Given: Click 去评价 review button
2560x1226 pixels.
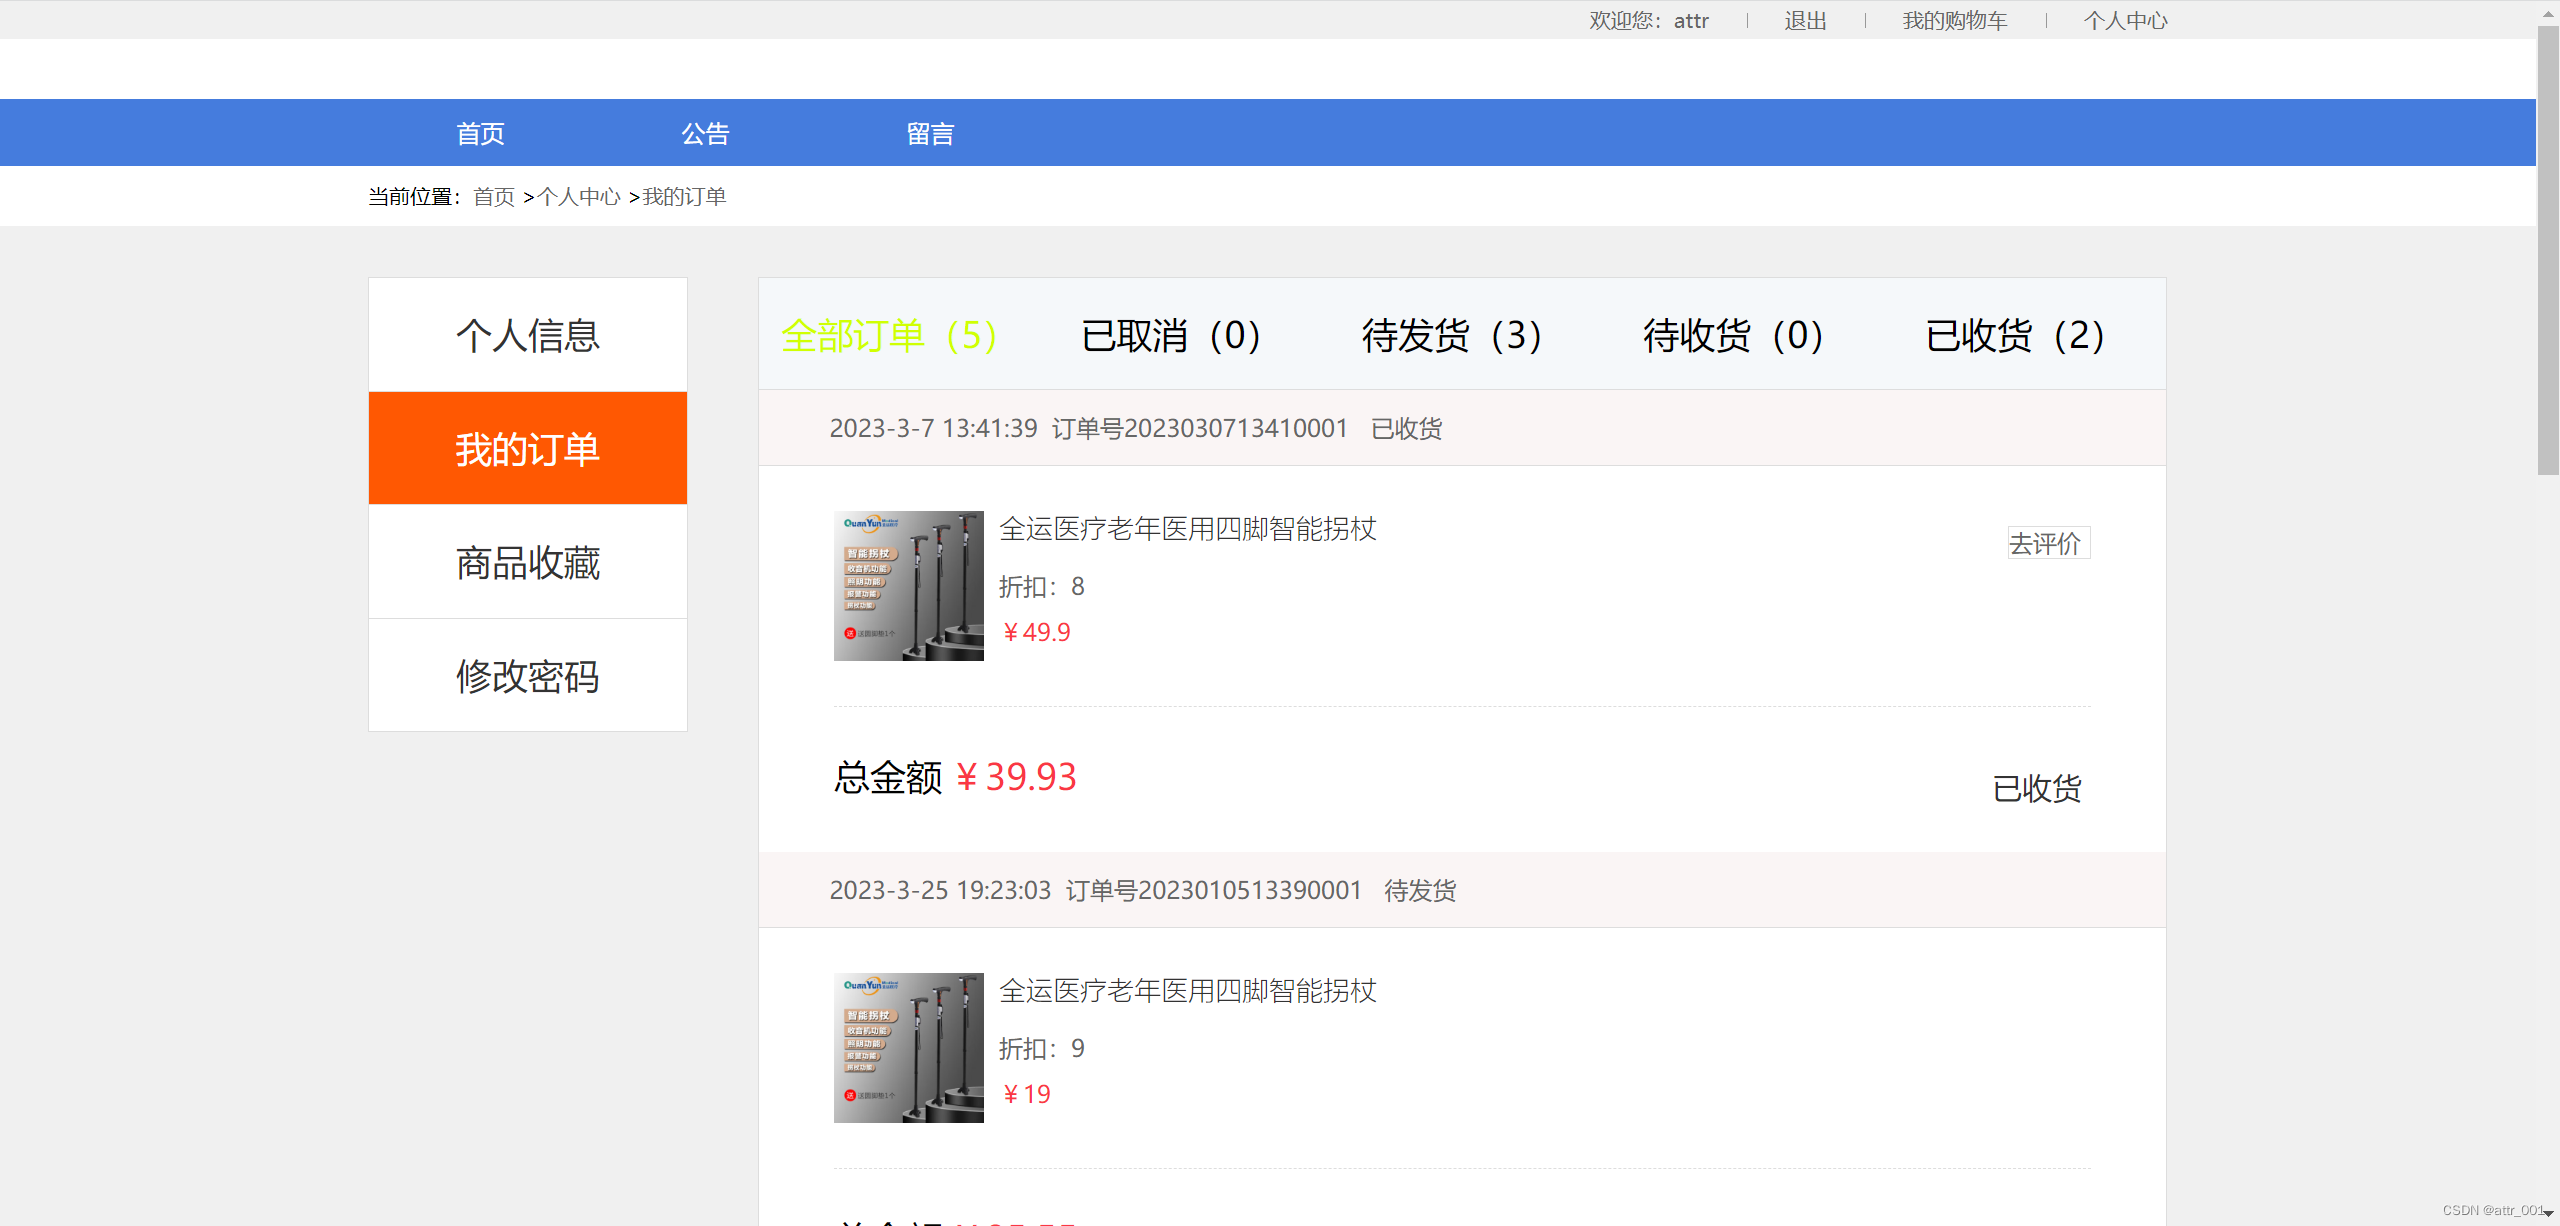Looking at the screenshot, I should click(x=2047, y=543).
